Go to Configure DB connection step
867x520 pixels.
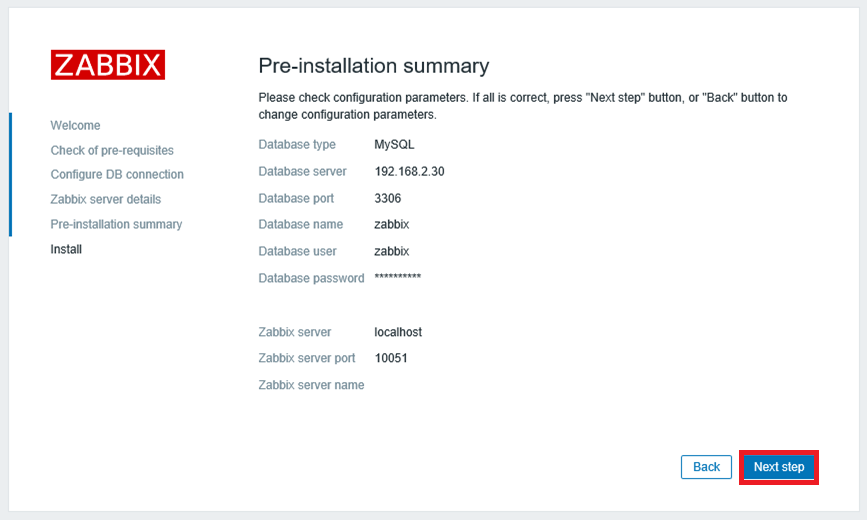point(117,174)
